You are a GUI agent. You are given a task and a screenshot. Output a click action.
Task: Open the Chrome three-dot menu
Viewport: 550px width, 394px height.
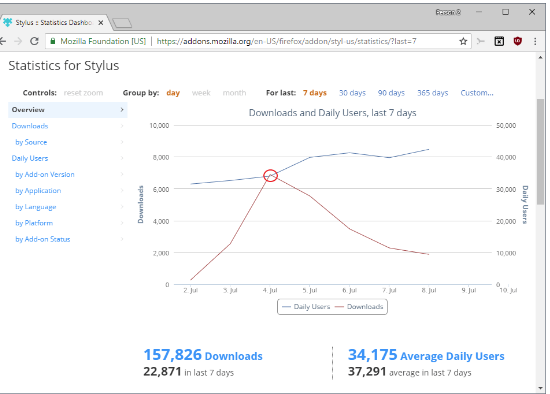[x=535, y=41]
